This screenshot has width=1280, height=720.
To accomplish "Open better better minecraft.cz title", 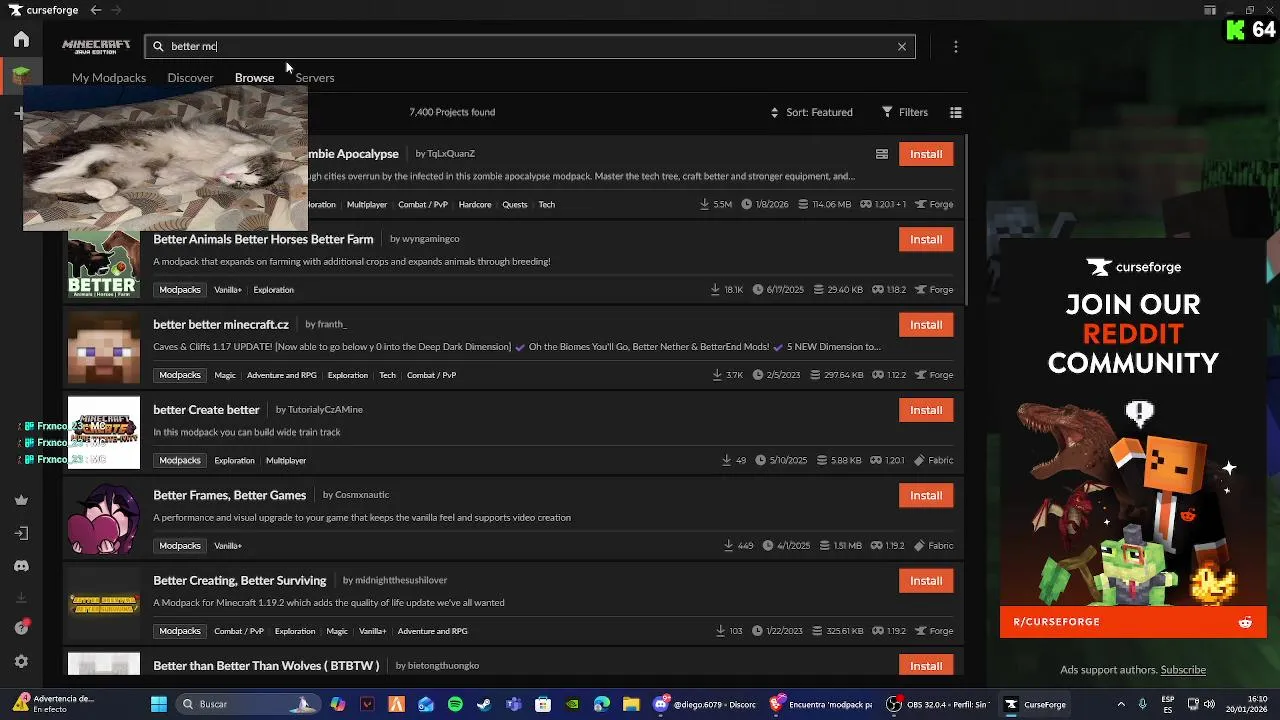I will point(221,324).
